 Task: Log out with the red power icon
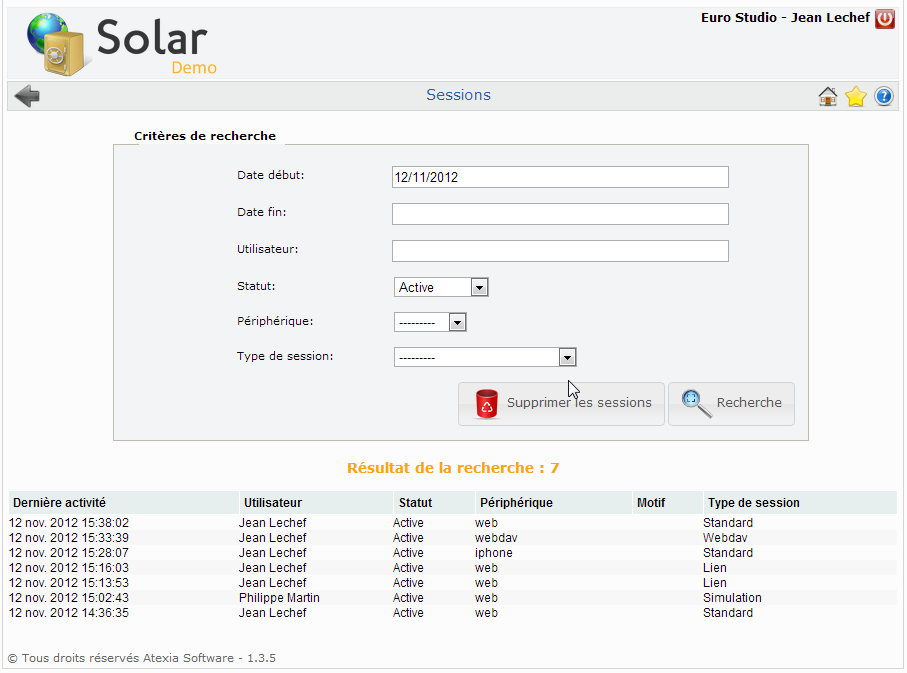pos(884,19)
